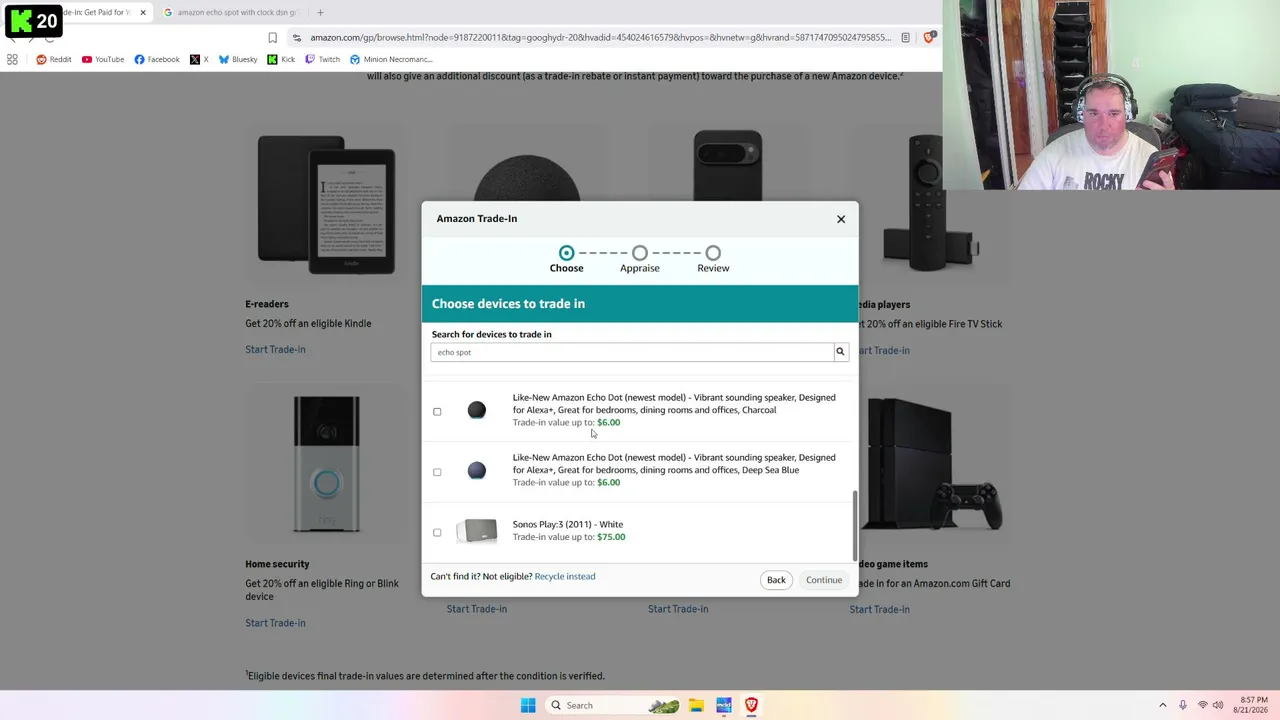Viewport: 1280px width, 720px height.
Task: Close the Amazon Trade-In dialog
Action: [x=841, y=219]
